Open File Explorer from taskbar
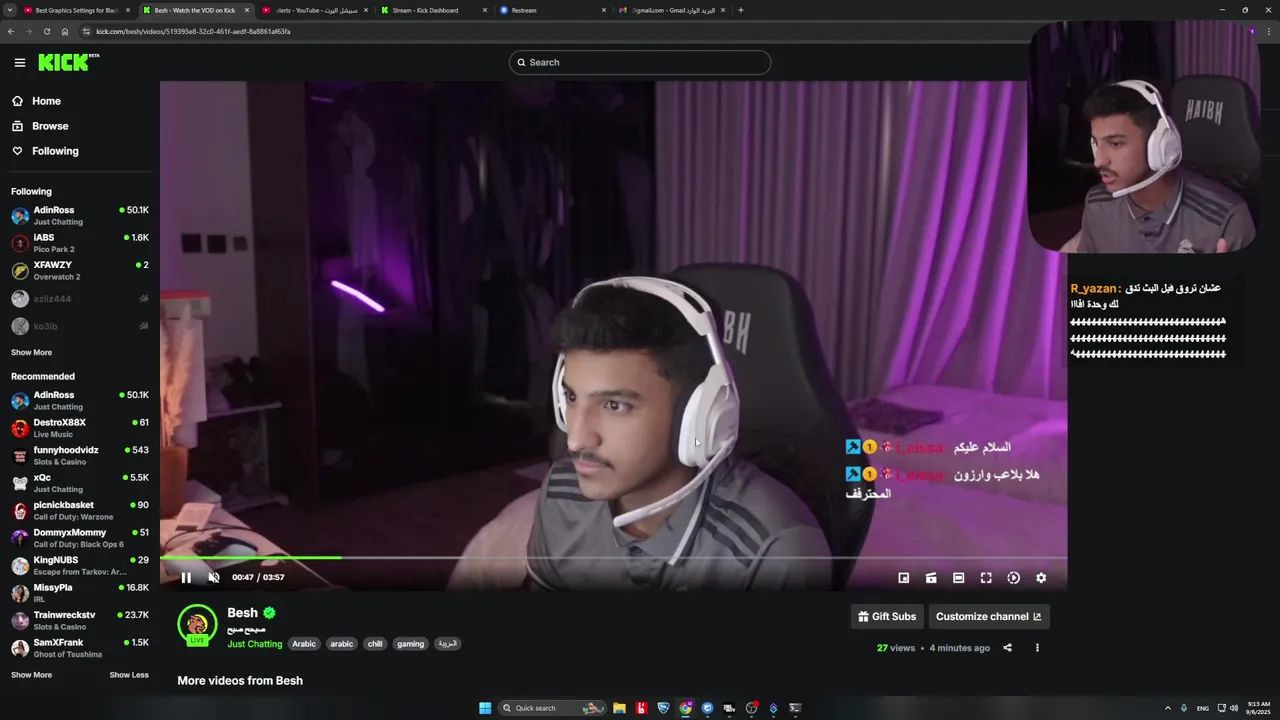1280x720 pixels. (x=619, y=708)
